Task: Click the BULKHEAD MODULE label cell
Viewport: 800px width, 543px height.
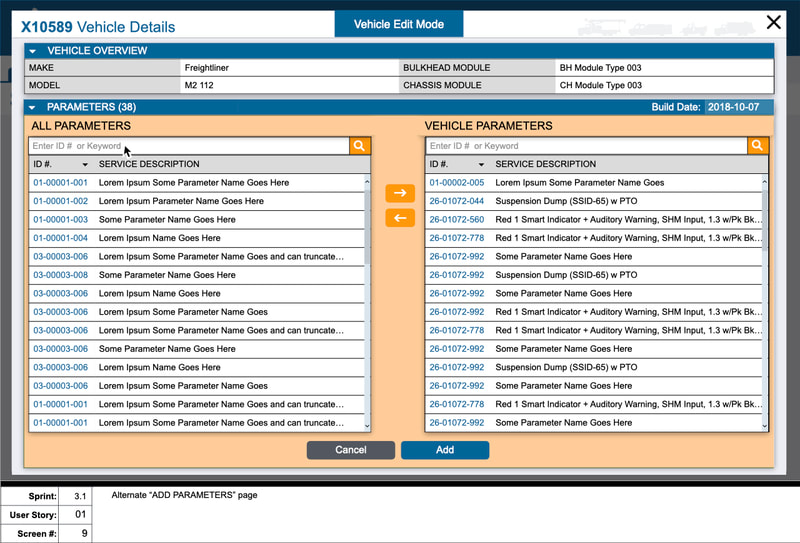Action: [x=477, y=68]
